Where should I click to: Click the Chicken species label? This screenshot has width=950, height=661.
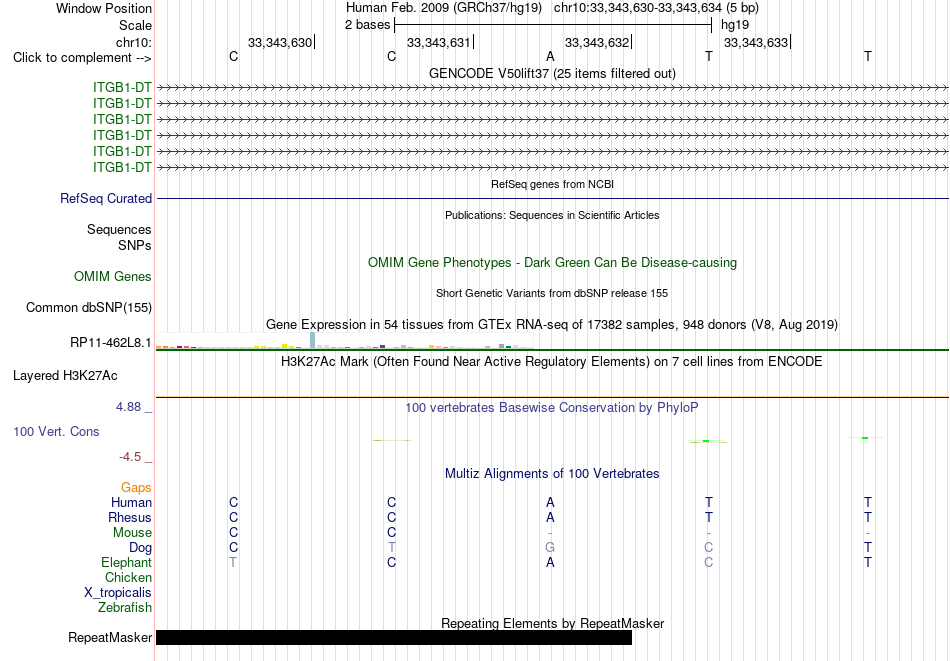pyautogui.click(x=128, y=577)
